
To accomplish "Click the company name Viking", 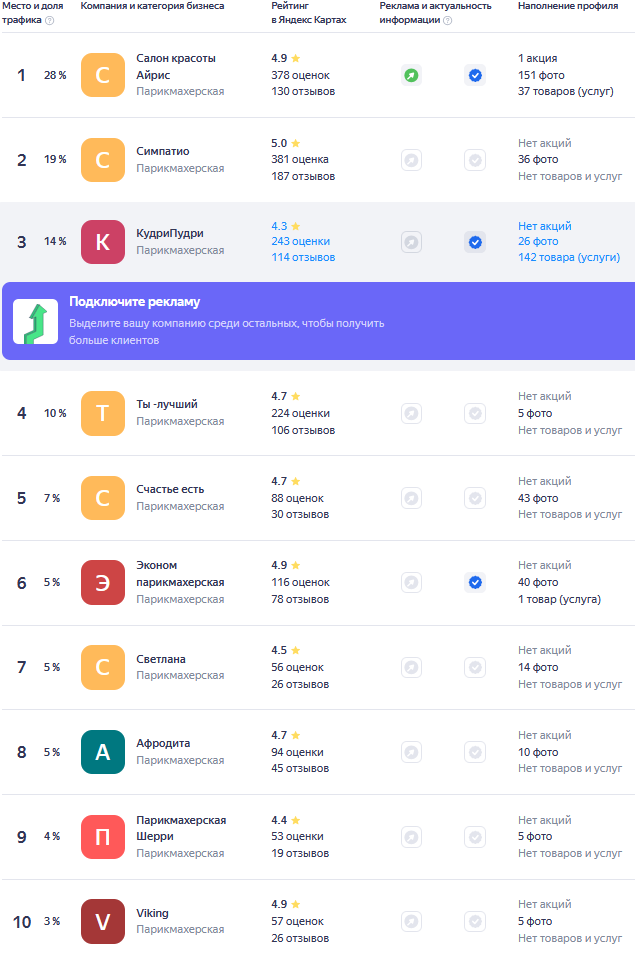I will click(152, 913).
